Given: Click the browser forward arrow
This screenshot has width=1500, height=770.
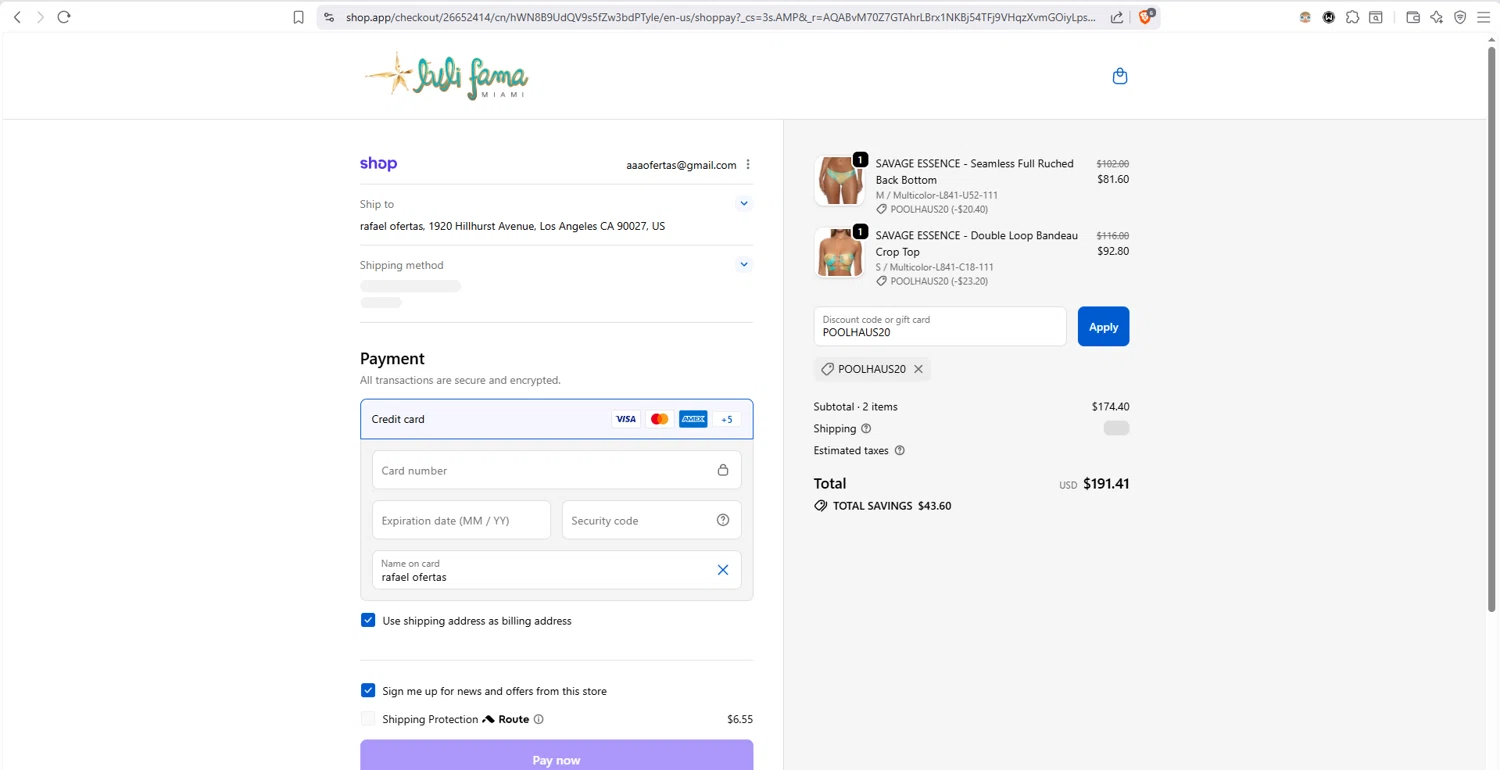Looking at the screenshot, I should click(40, 17).
